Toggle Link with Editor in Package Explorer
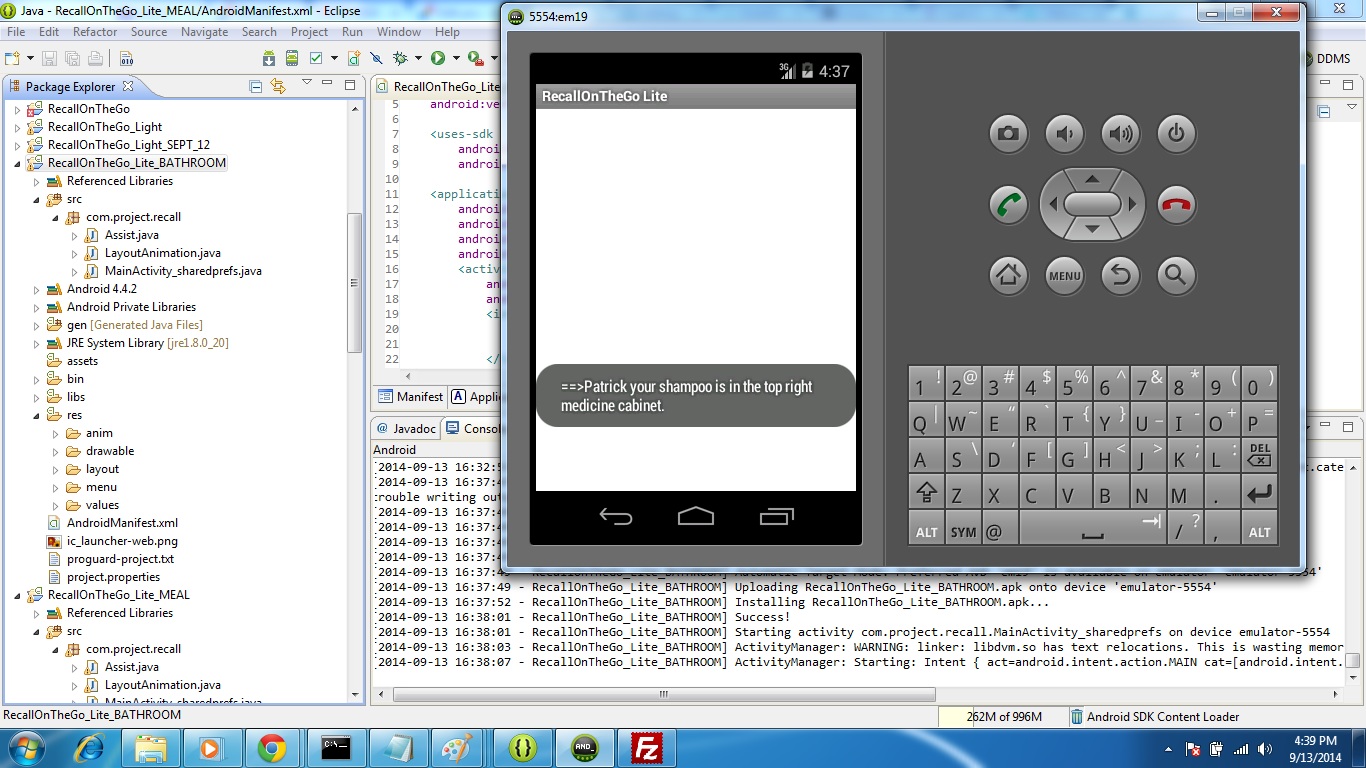1366x768 pixels. 278,87
